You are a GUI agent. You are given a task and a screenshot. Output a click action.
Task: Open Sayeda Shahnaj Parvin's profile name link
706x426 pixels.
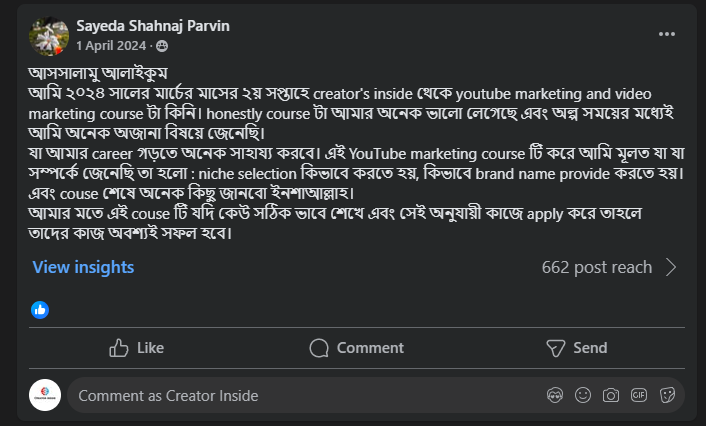point(152,26)
